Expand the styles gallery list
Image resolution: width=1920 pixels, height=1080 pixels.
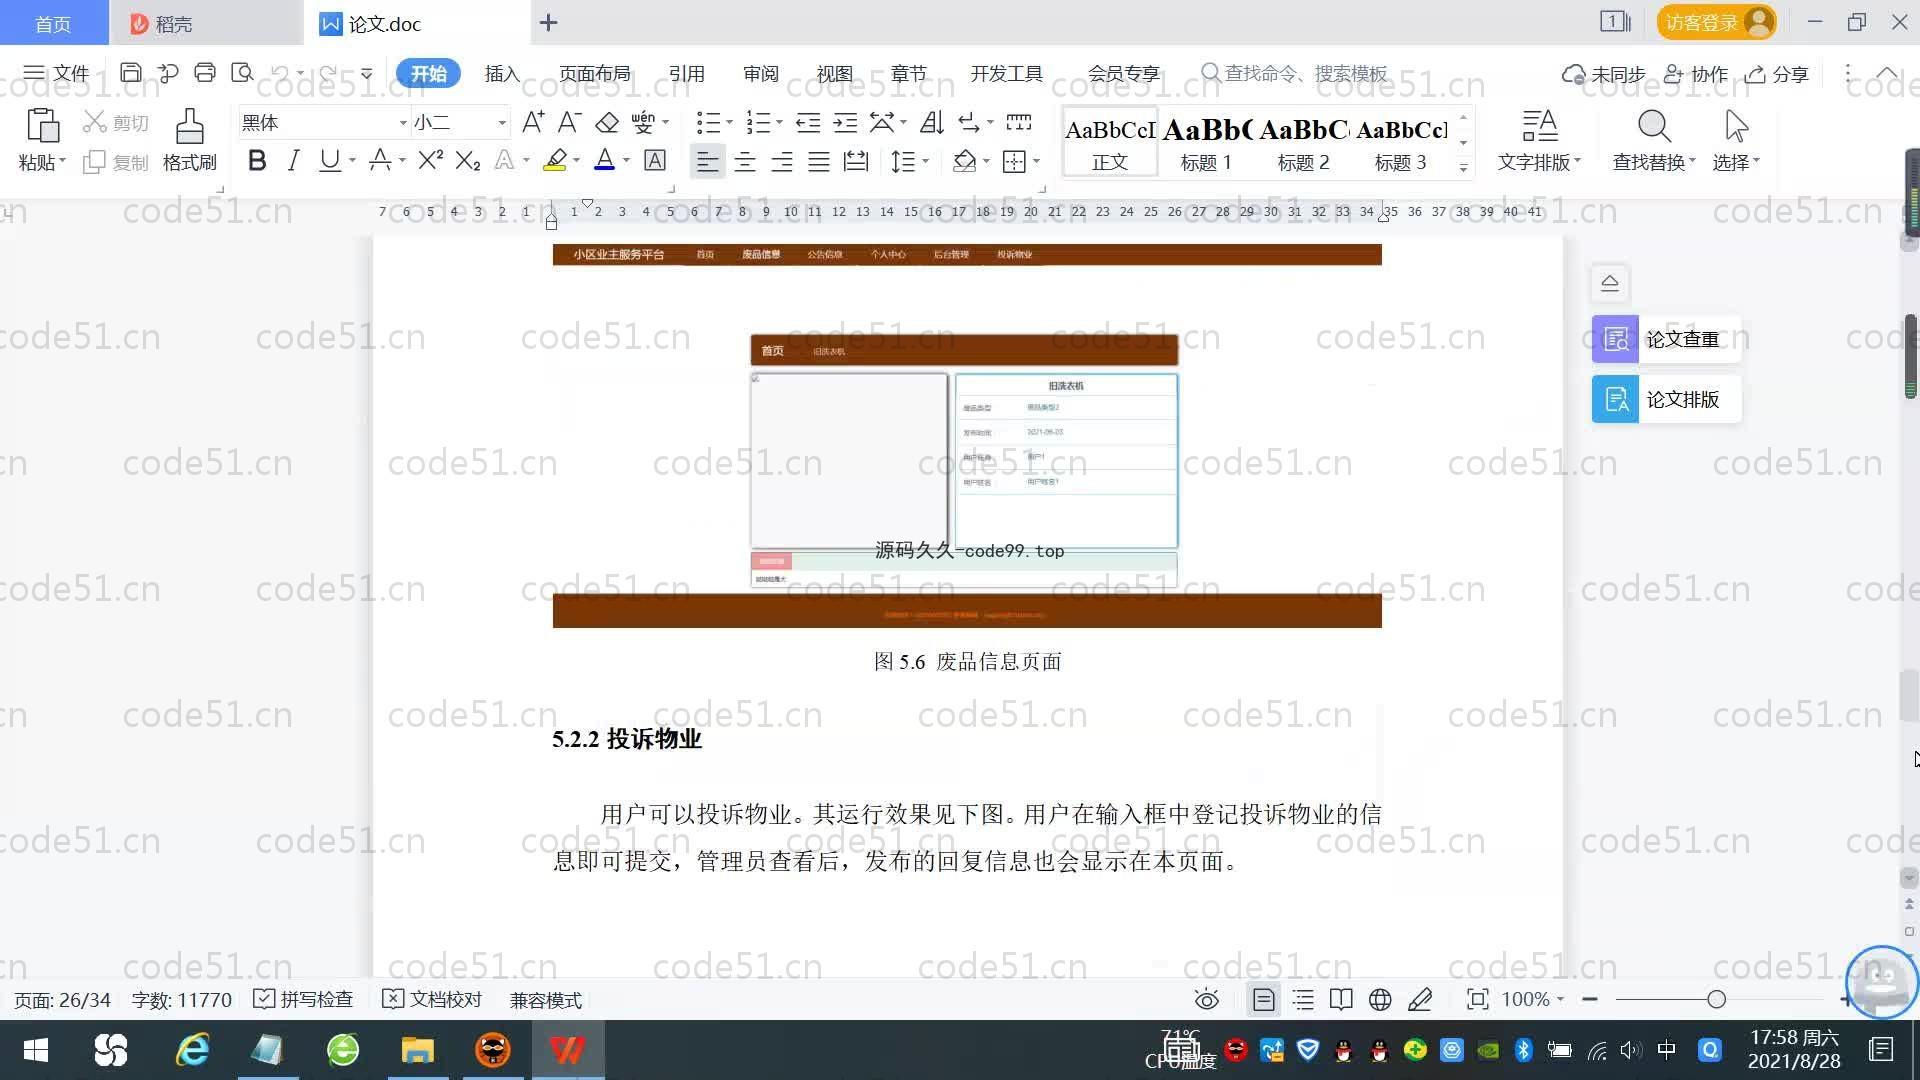coord(1463,167)
